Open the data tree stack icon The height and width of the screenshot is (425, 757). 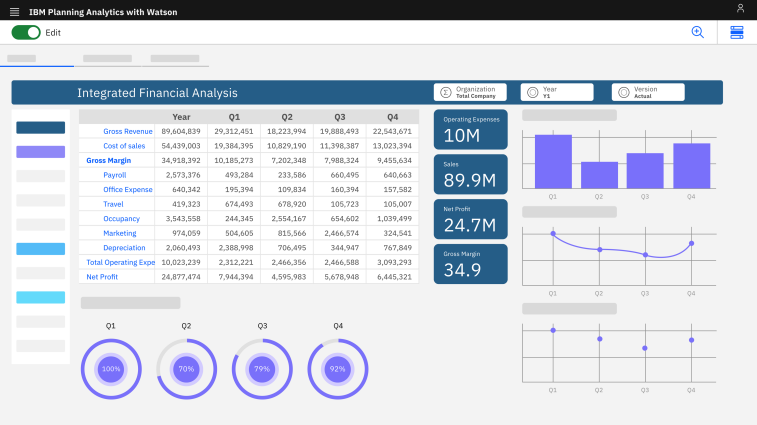click(x=737, y=32)
